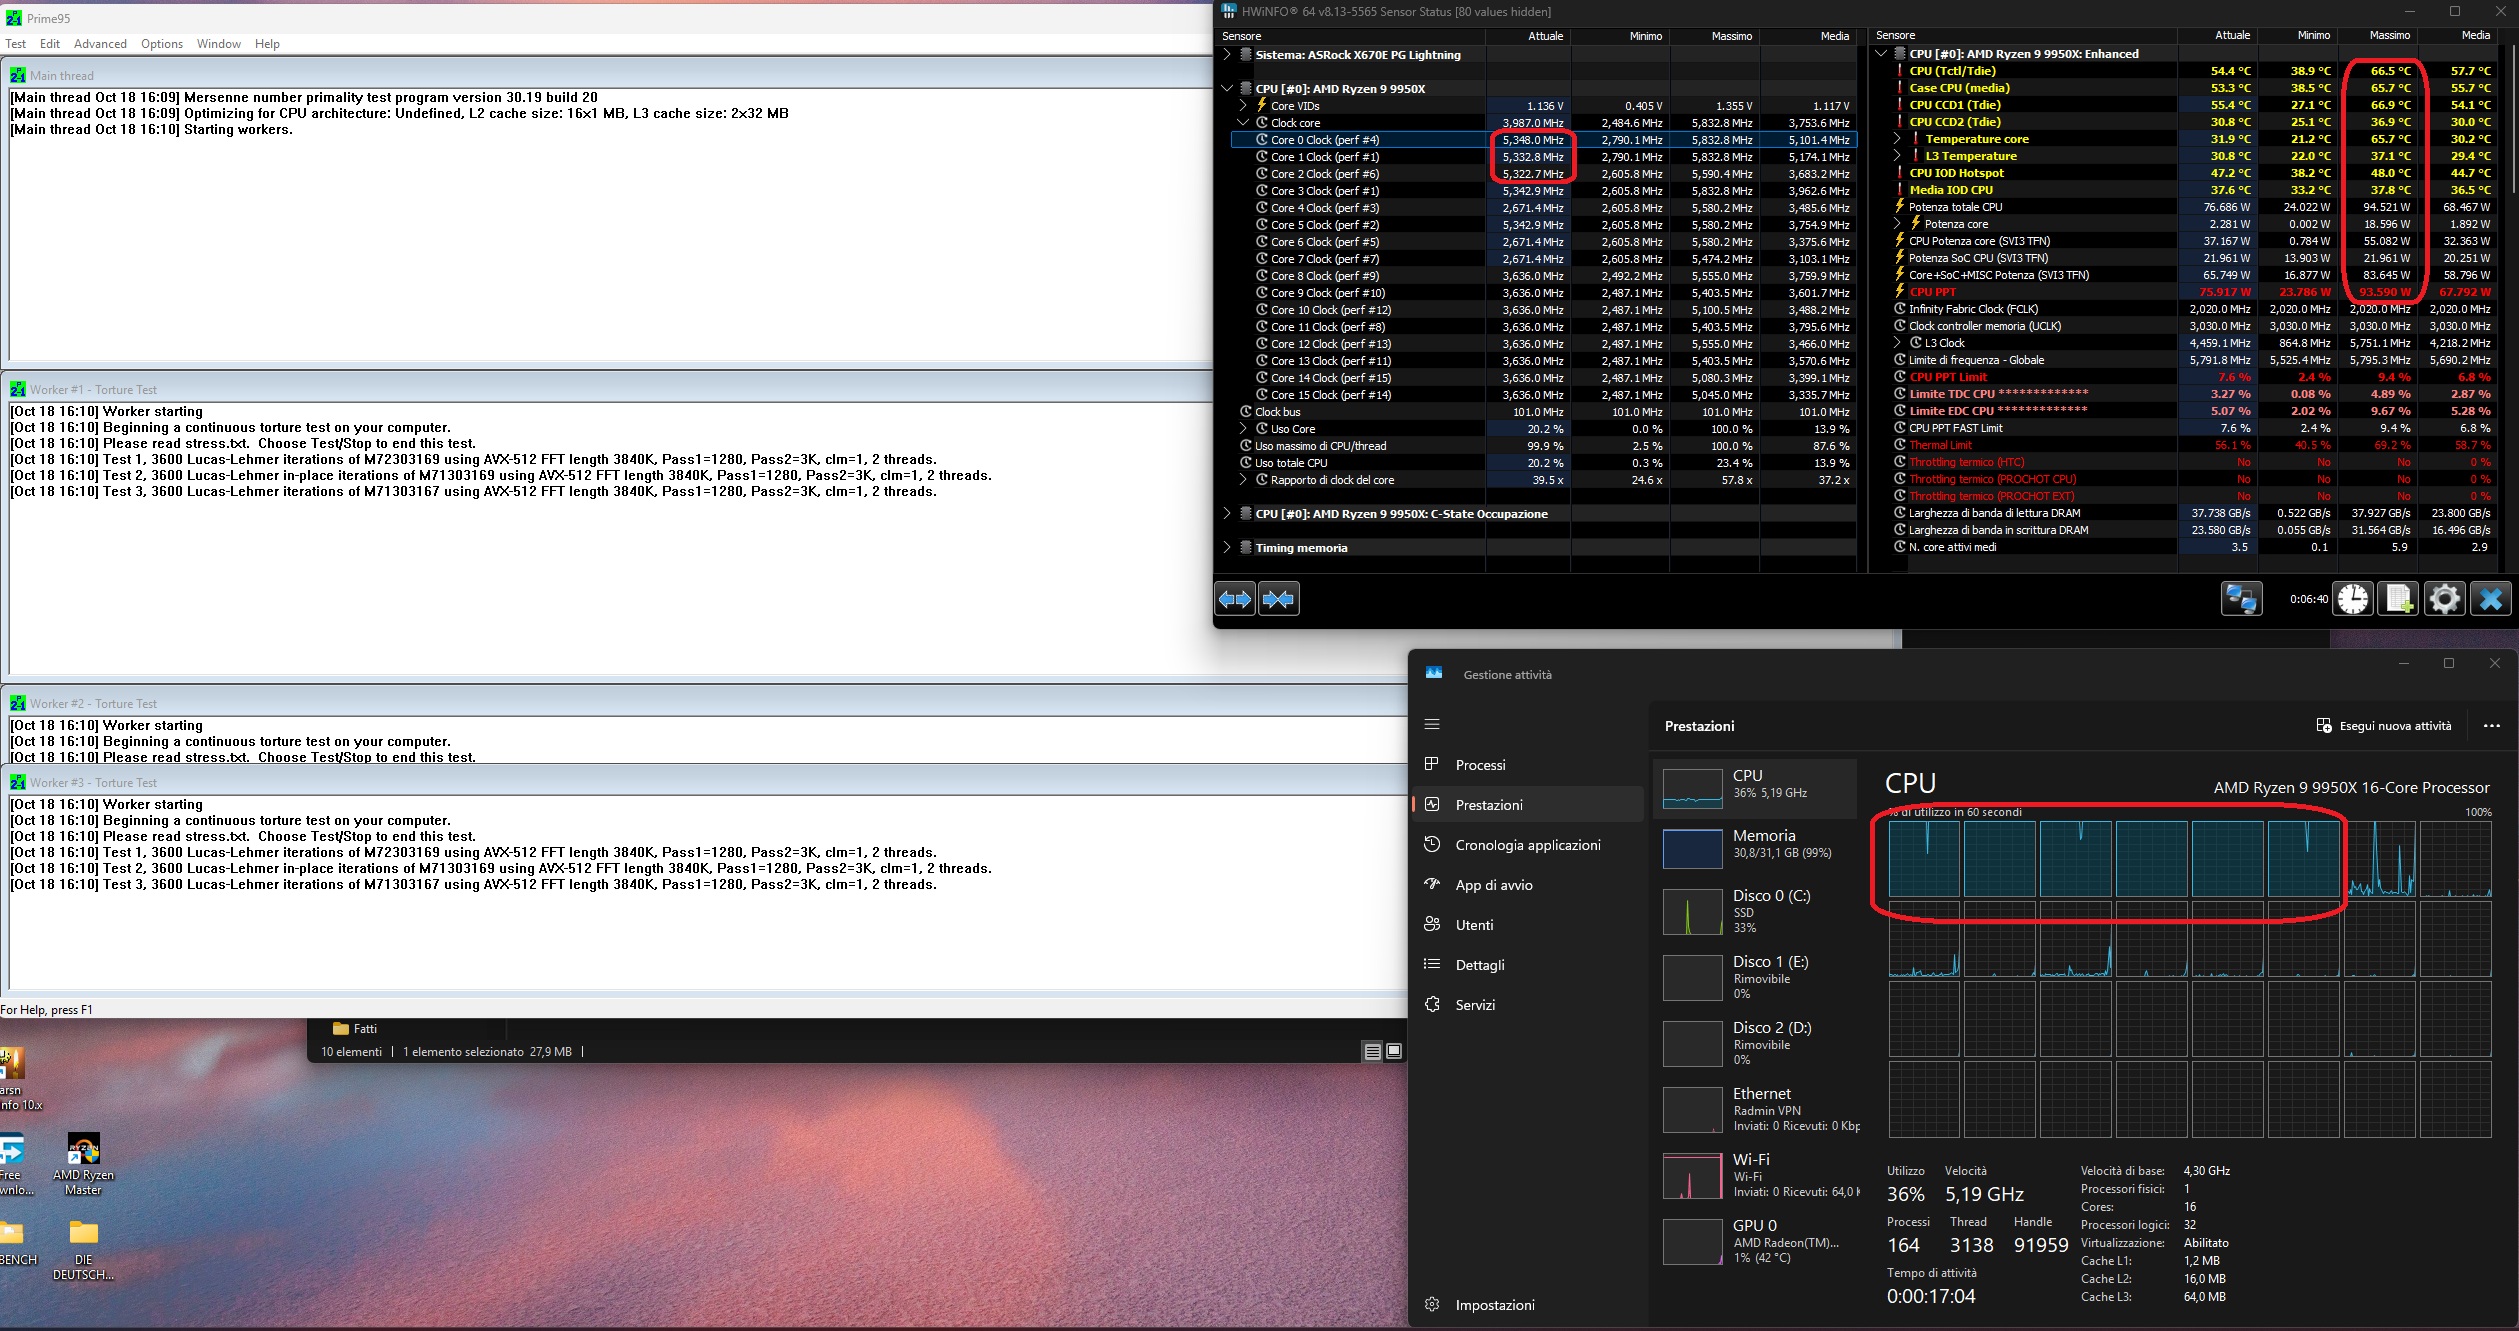This screenshot has height=1331, width=2519.
Task: Open Servizi page in Task Manager
Action: coord(1529,1005)
